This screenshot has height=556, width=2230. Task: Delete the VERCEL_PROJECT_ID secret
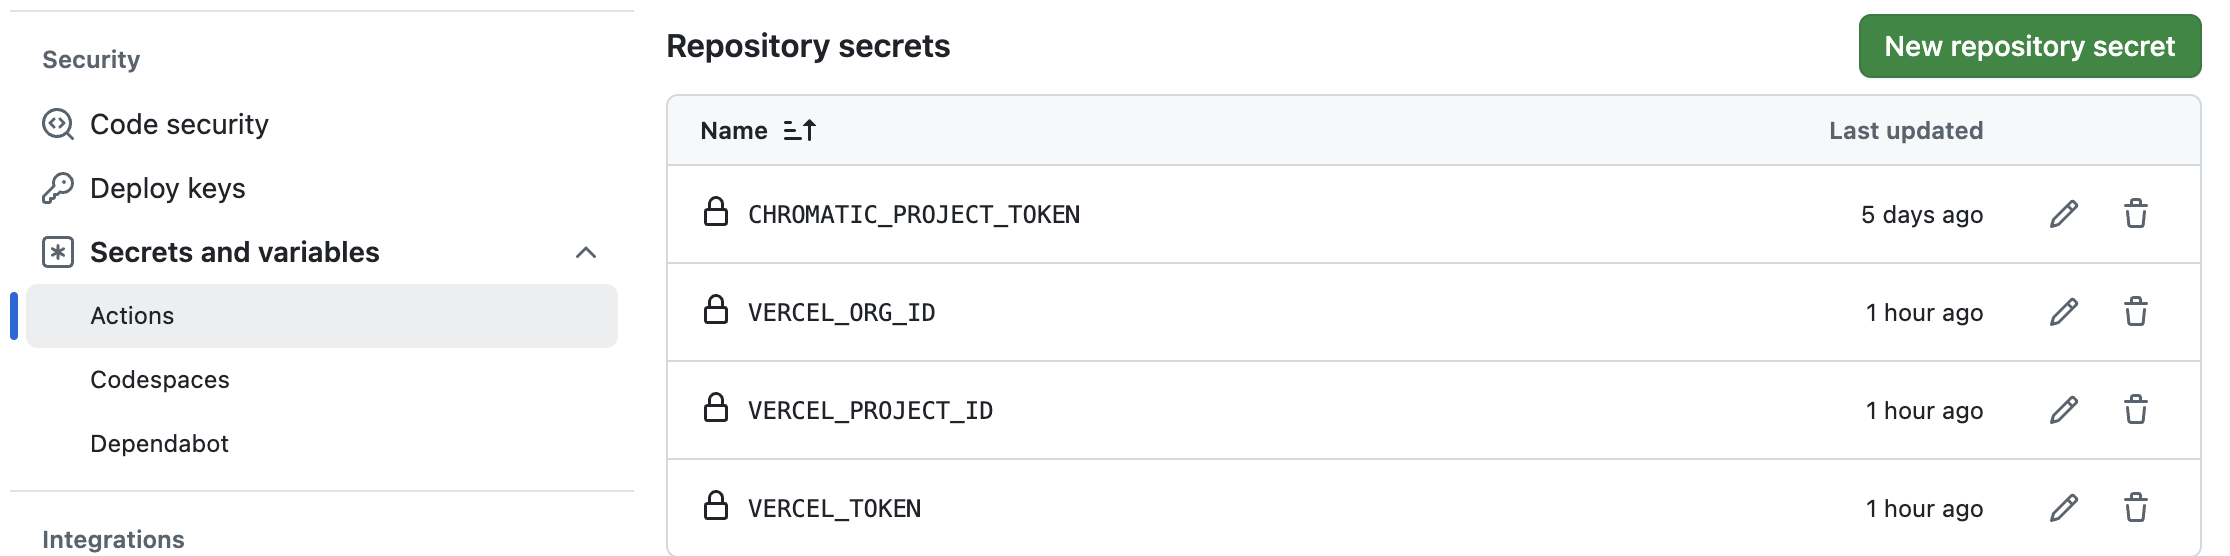click(x=2136, y=410)
